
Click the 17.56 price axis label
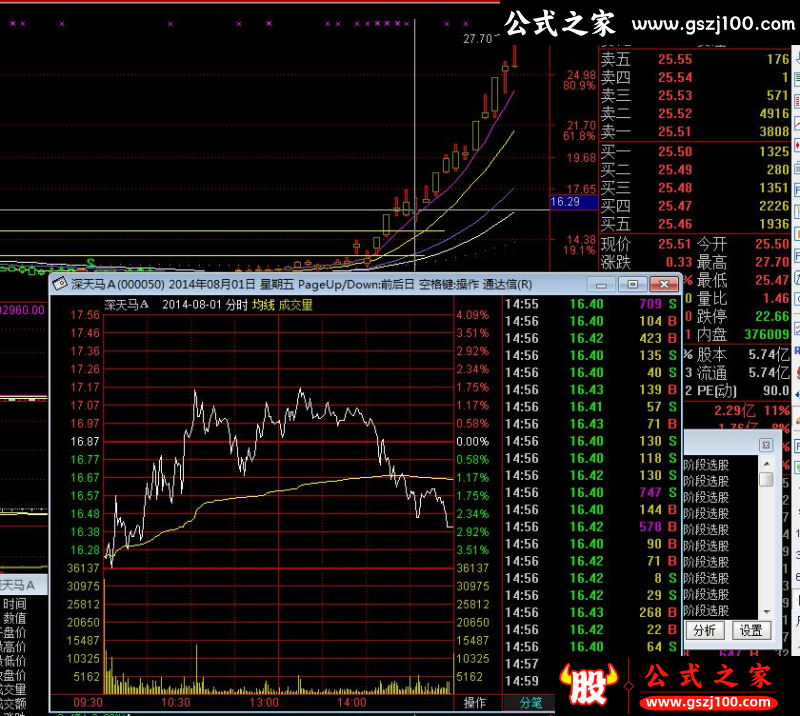point(85,315)
